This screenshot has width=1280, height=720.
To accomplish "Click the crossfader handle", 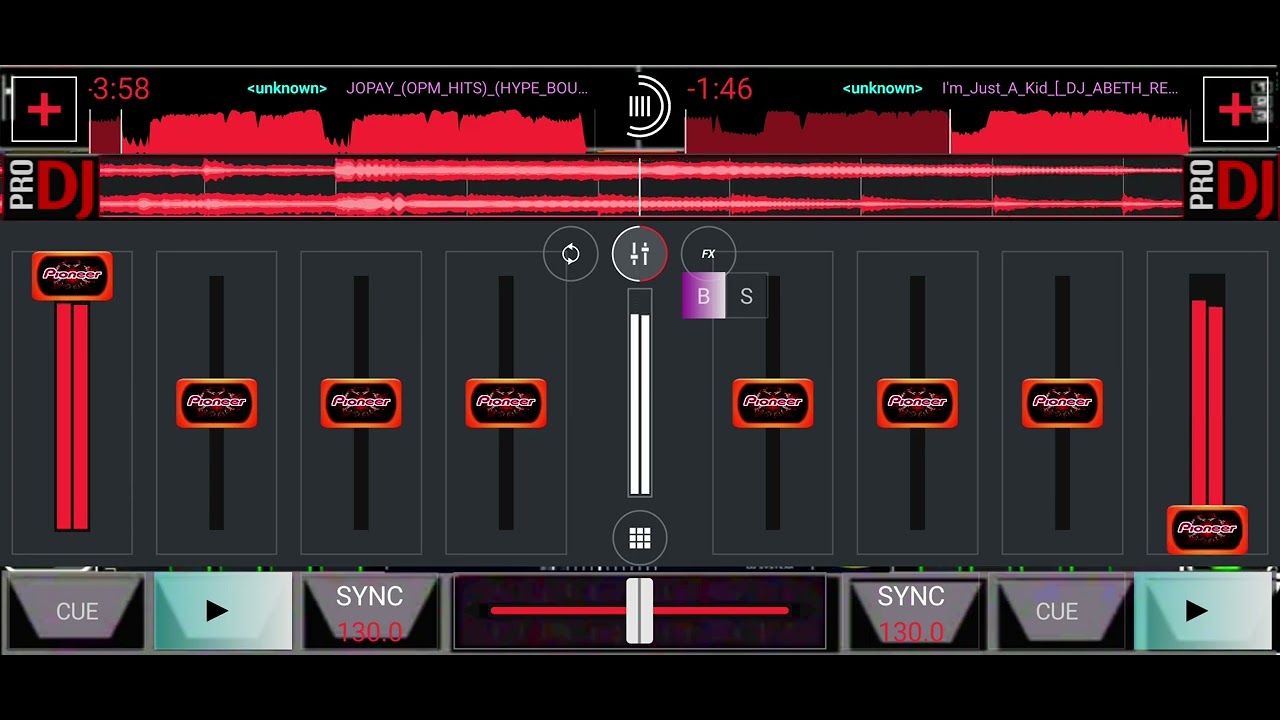I will pos(640,611).
